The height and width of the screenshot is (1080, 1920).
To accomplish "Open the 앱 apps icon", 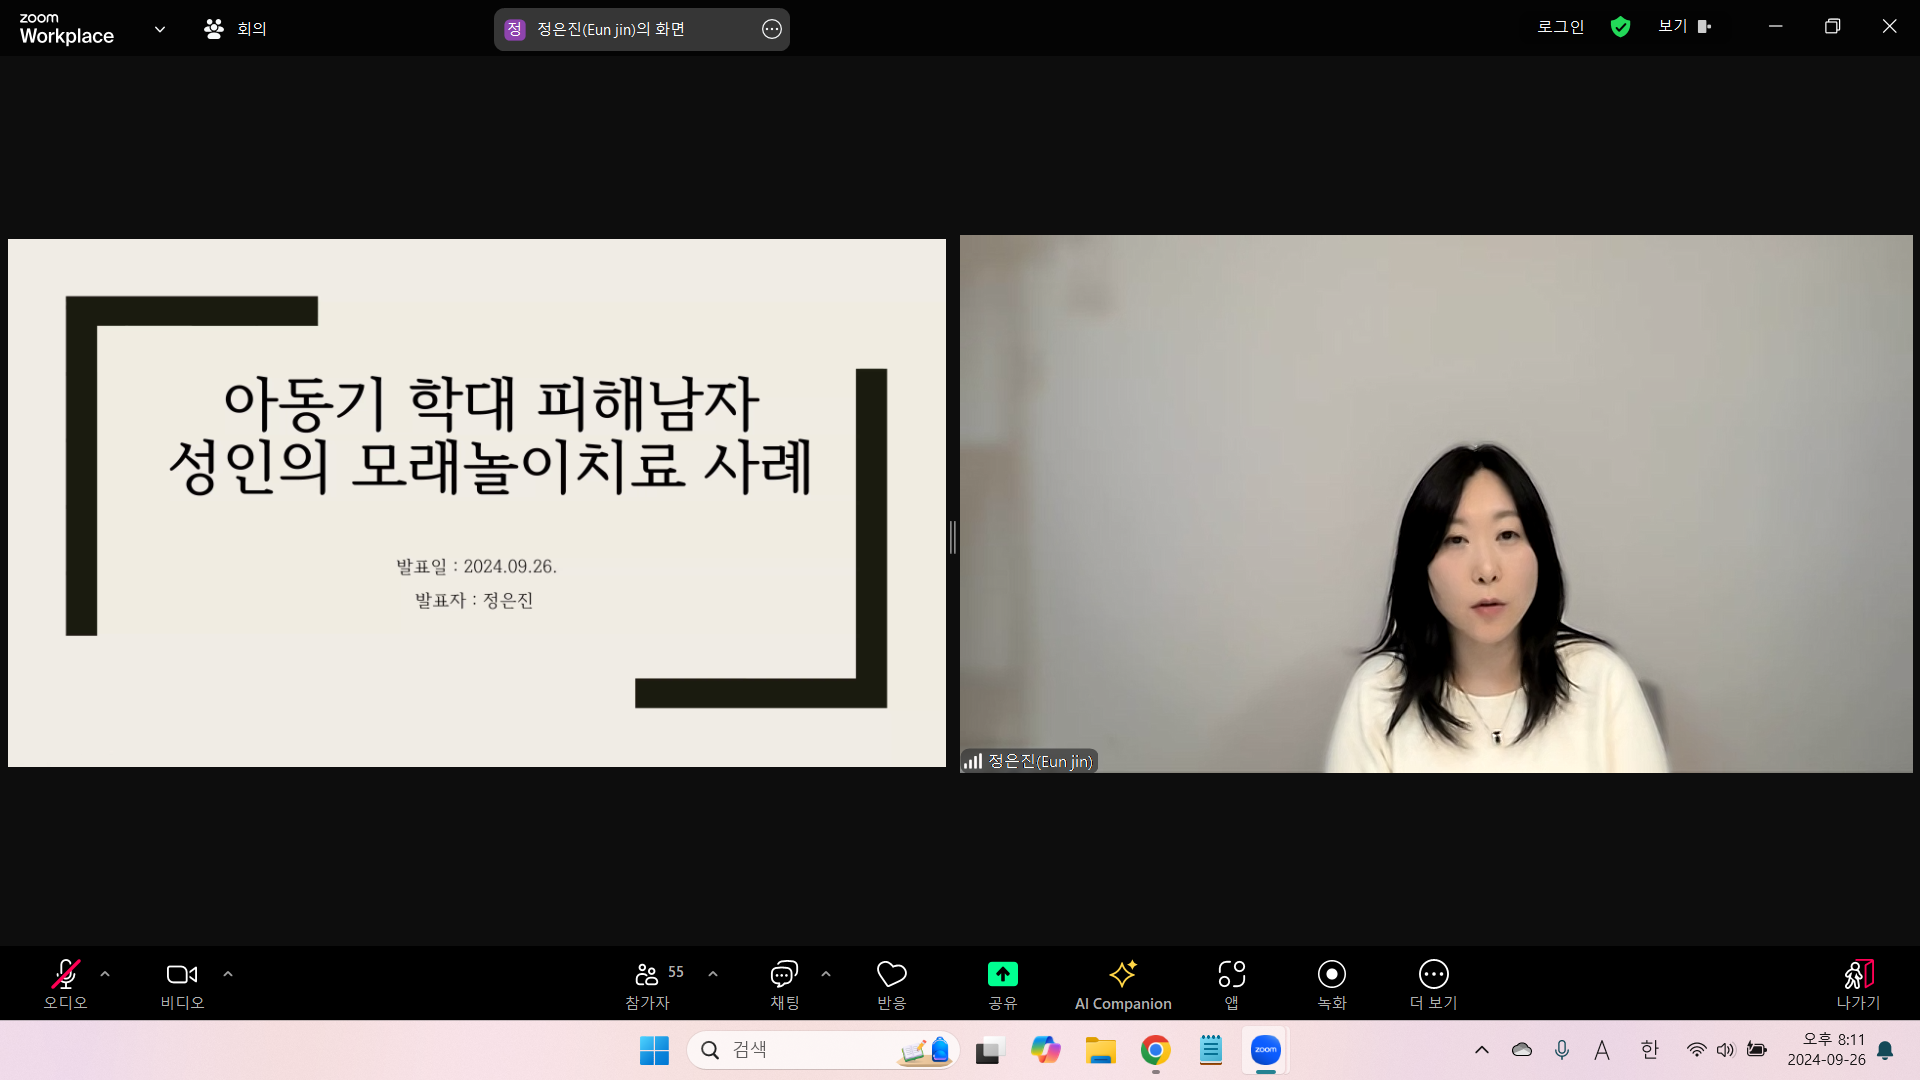I will [1232, 984].
